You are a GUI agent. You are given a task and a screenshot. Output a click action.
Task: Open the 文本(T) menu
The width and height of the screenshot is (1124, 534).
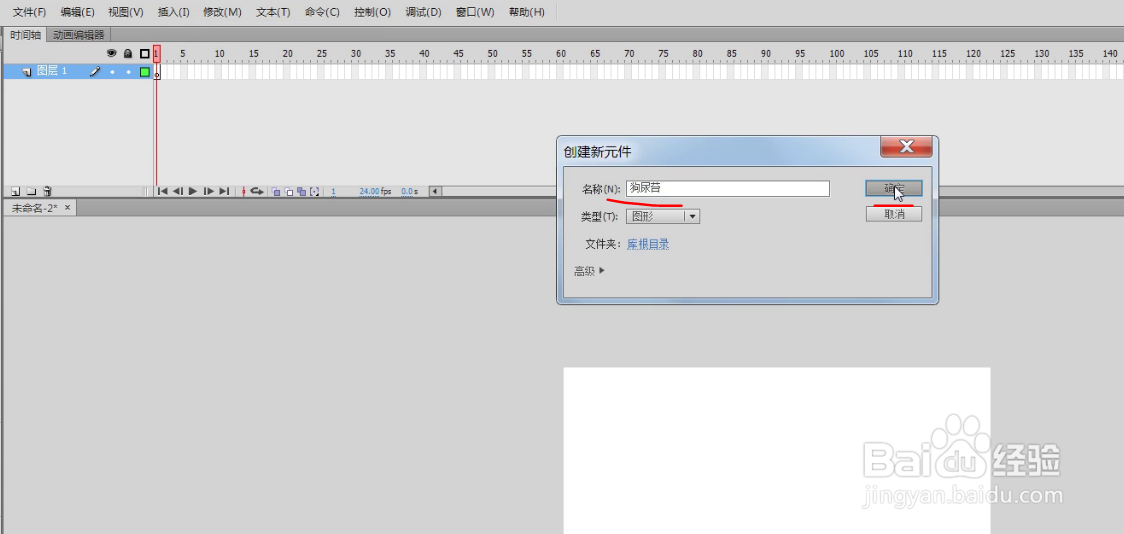273,12
